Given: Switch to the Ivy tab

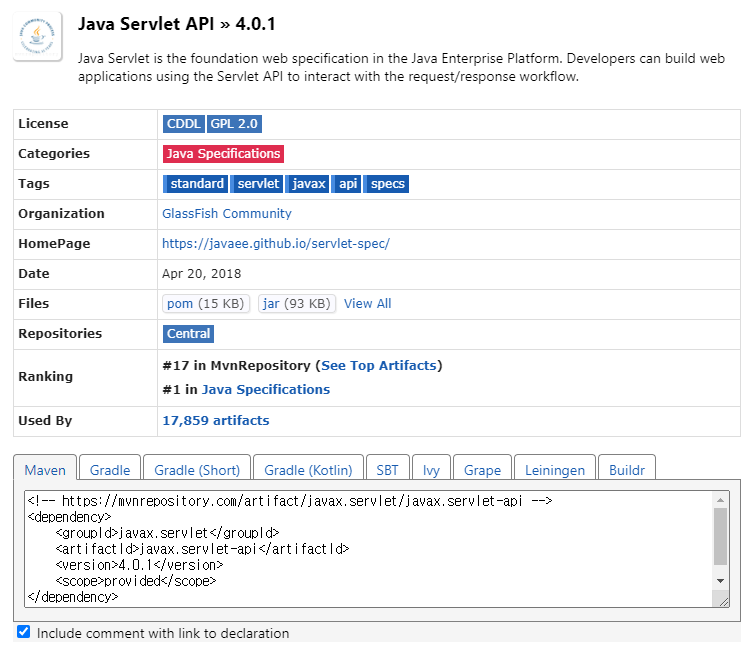Looking at the screenshot, I should 431,469.
